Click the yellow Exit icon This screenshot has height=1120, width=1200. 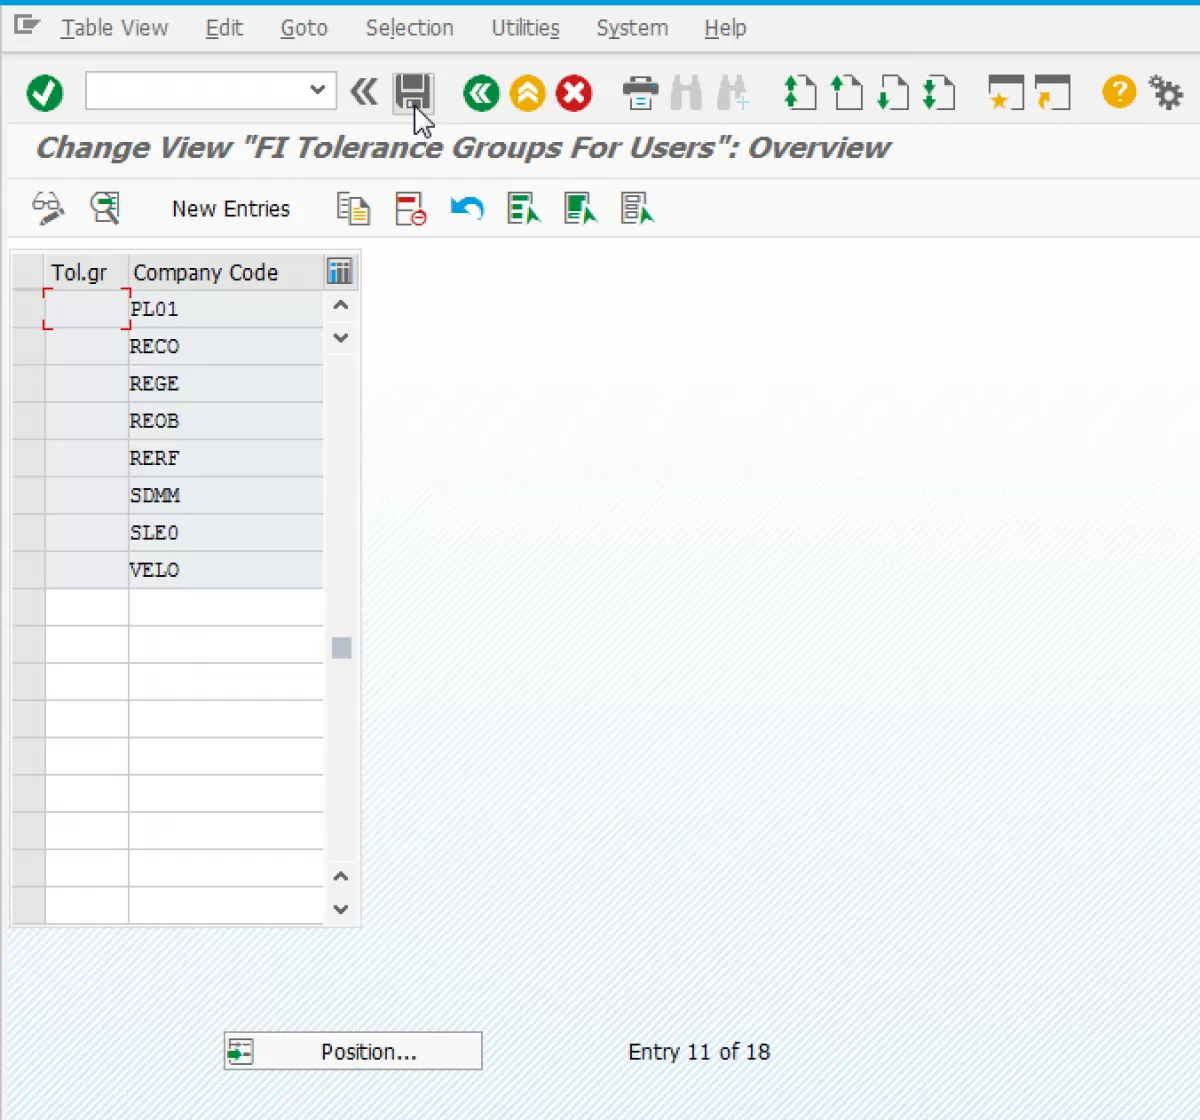tap(527, 94)
